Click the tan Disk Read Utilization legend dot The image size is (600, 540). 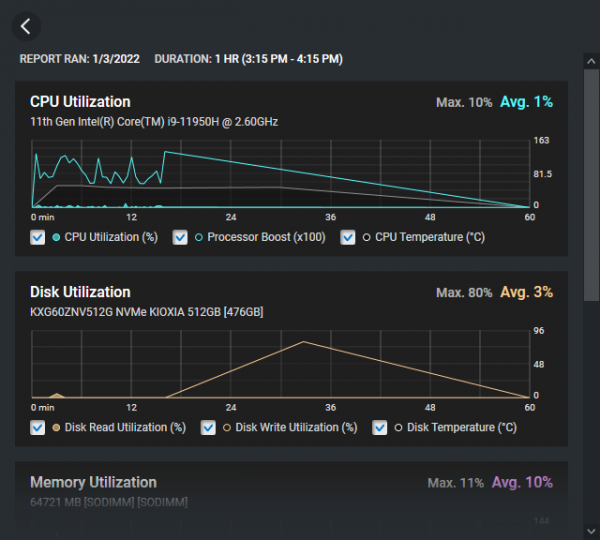point(56,428)
